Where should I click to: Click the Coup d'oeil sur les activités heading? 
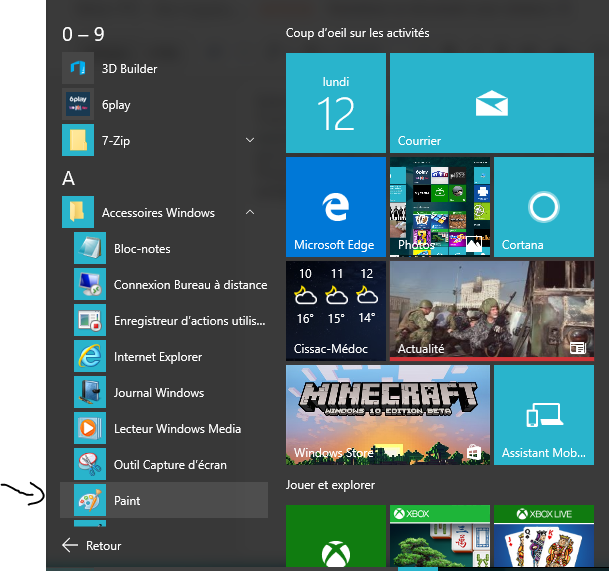pos(358,33)
